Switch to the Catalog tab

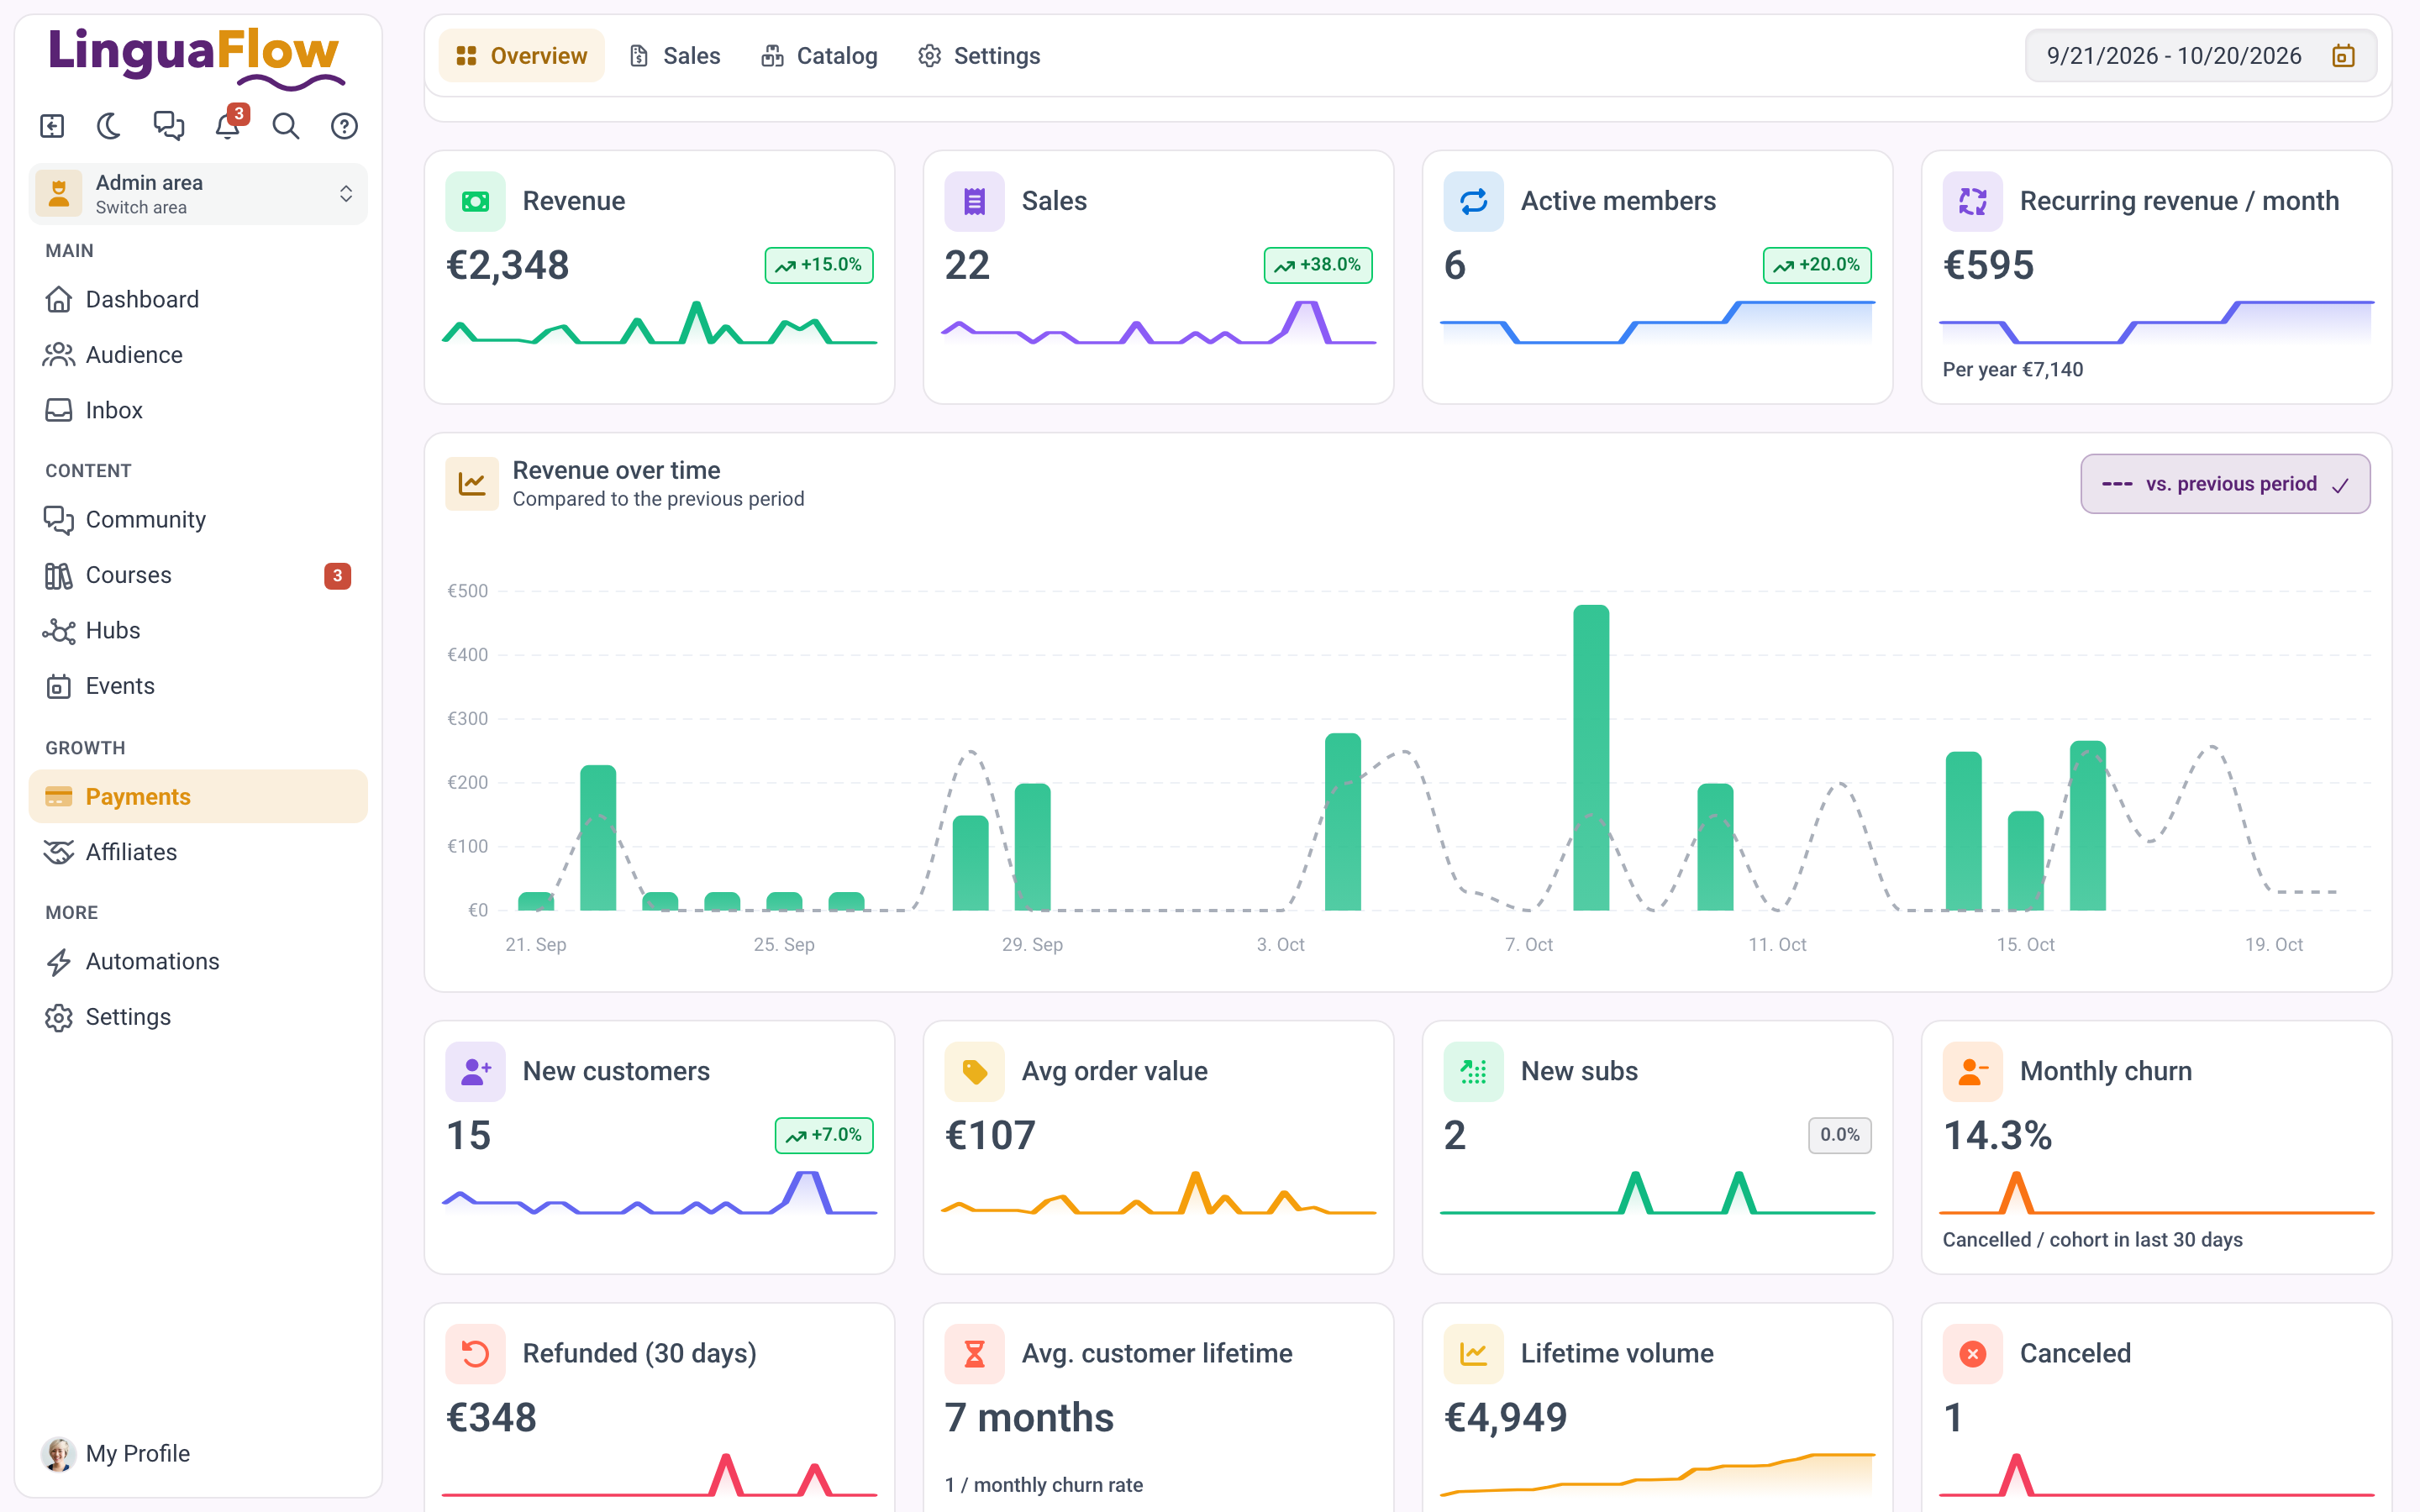pyautogui.click(x=819, y=56)
